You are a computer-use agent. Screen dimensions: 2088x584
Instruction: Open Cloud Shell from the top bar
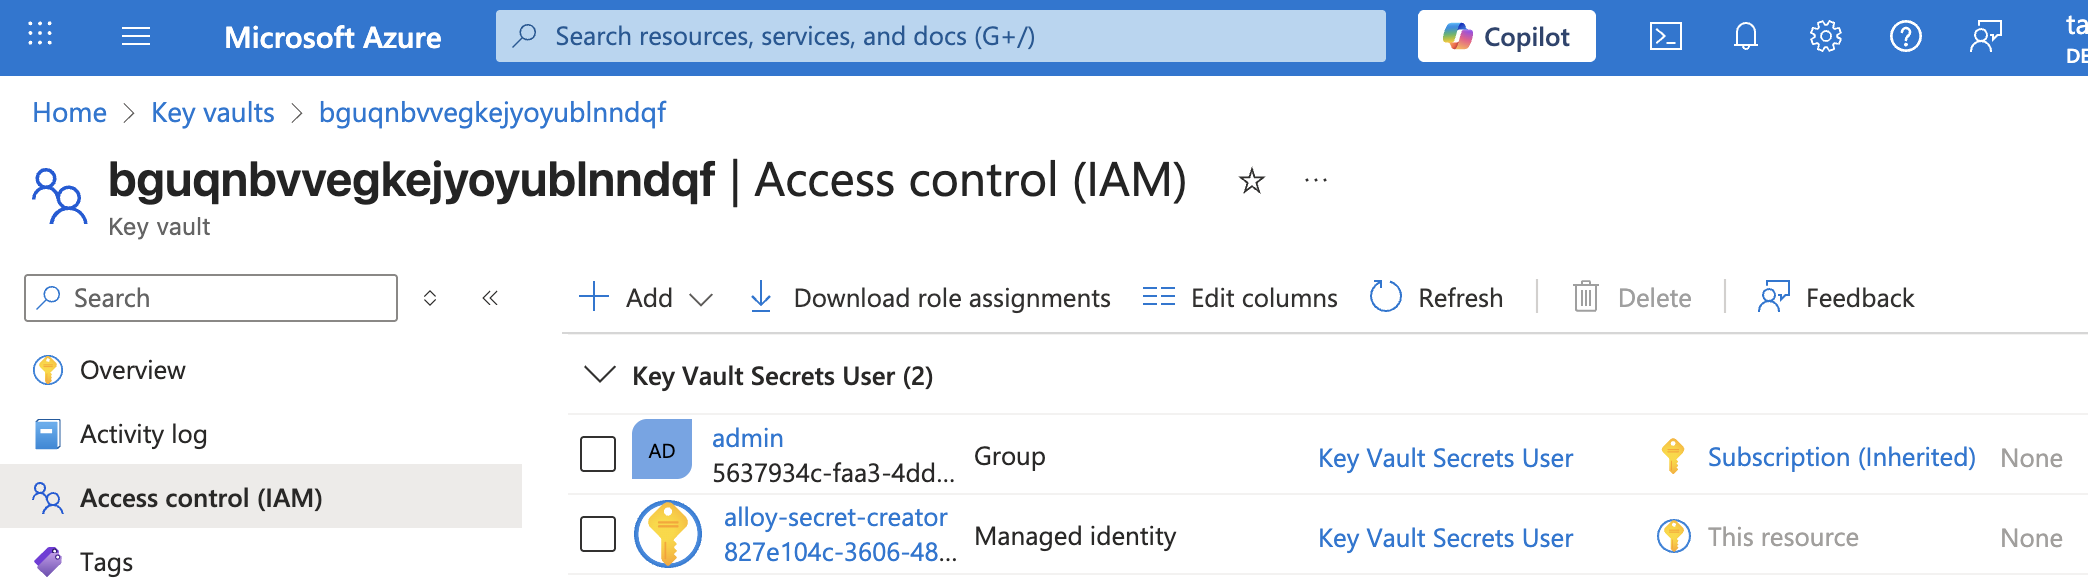click(x=1665, y=37)
